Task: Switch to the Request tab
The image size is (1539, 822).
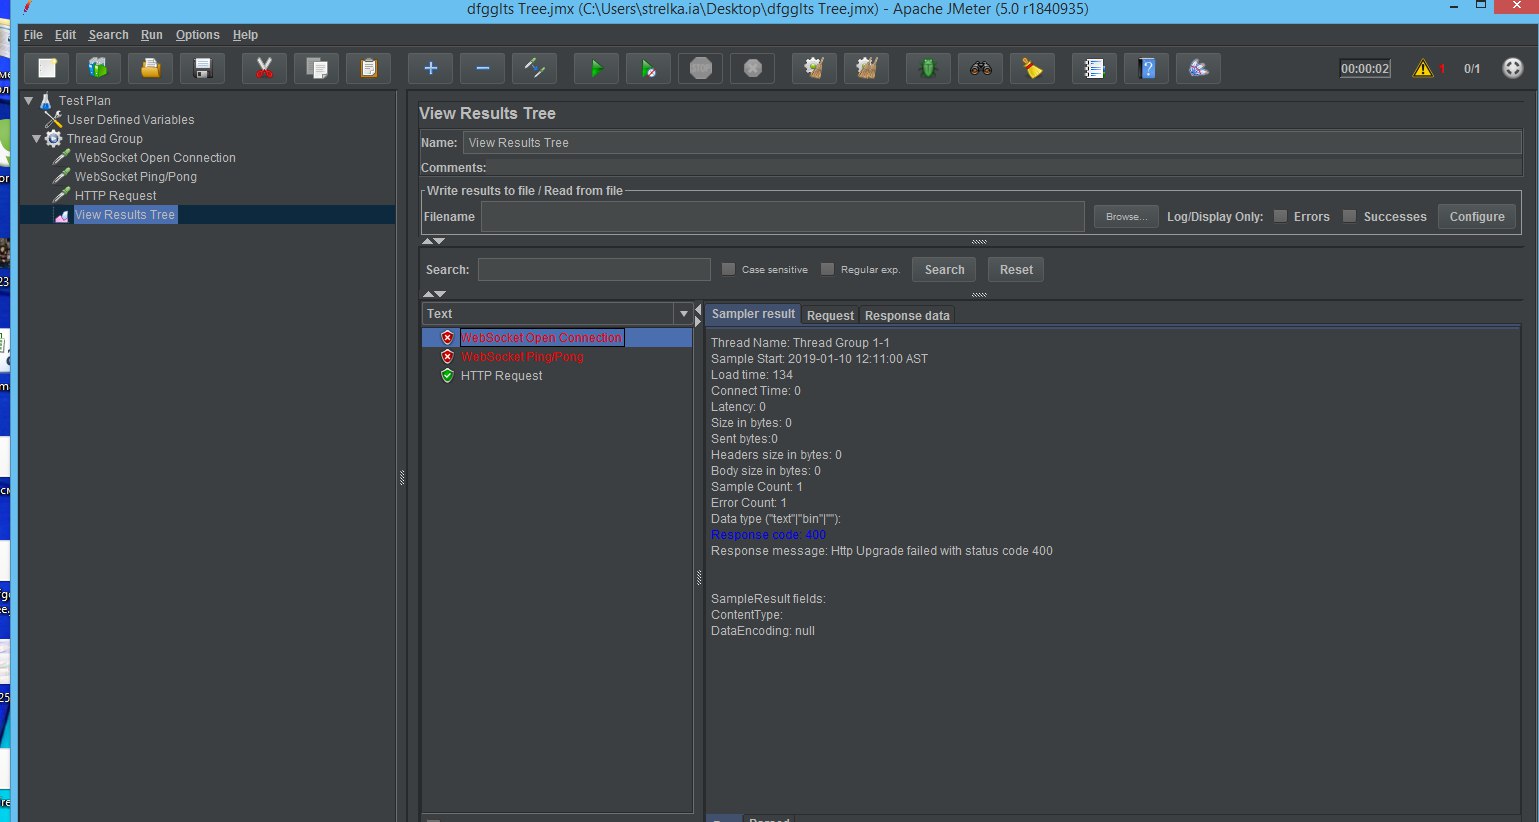Action: coord(830,315)
